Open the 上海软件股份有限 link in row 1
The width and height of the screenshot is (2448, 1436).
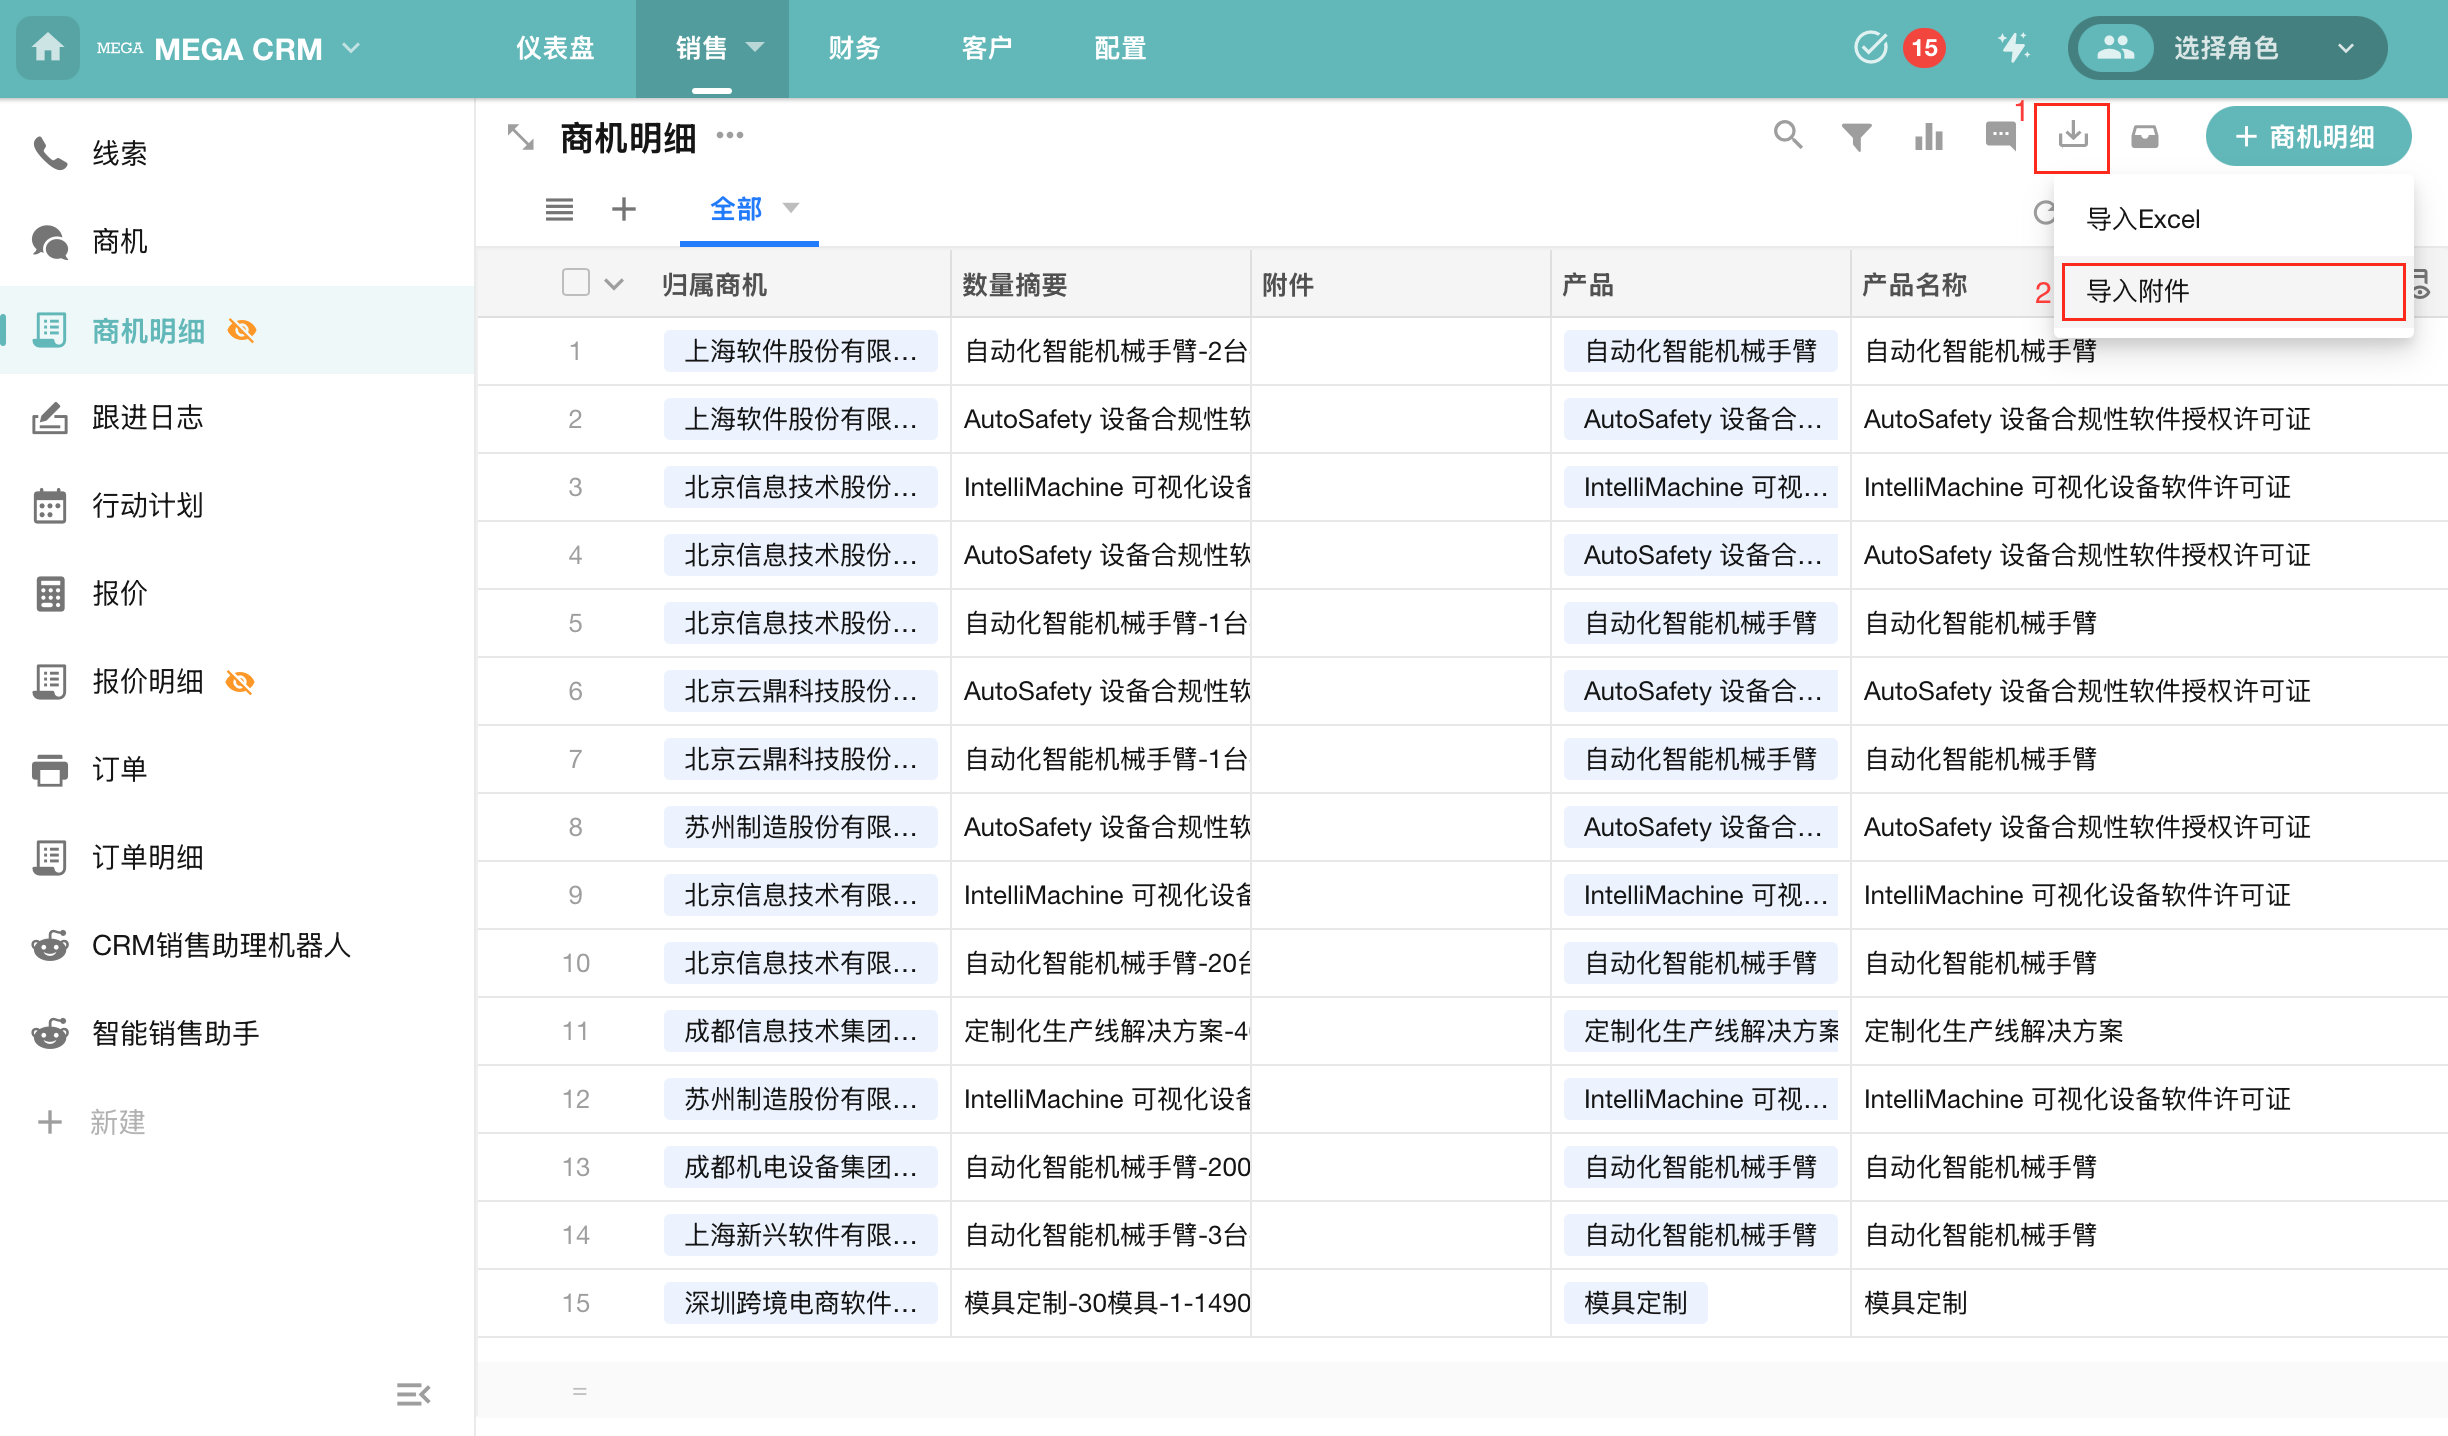[x=799, y=351]
